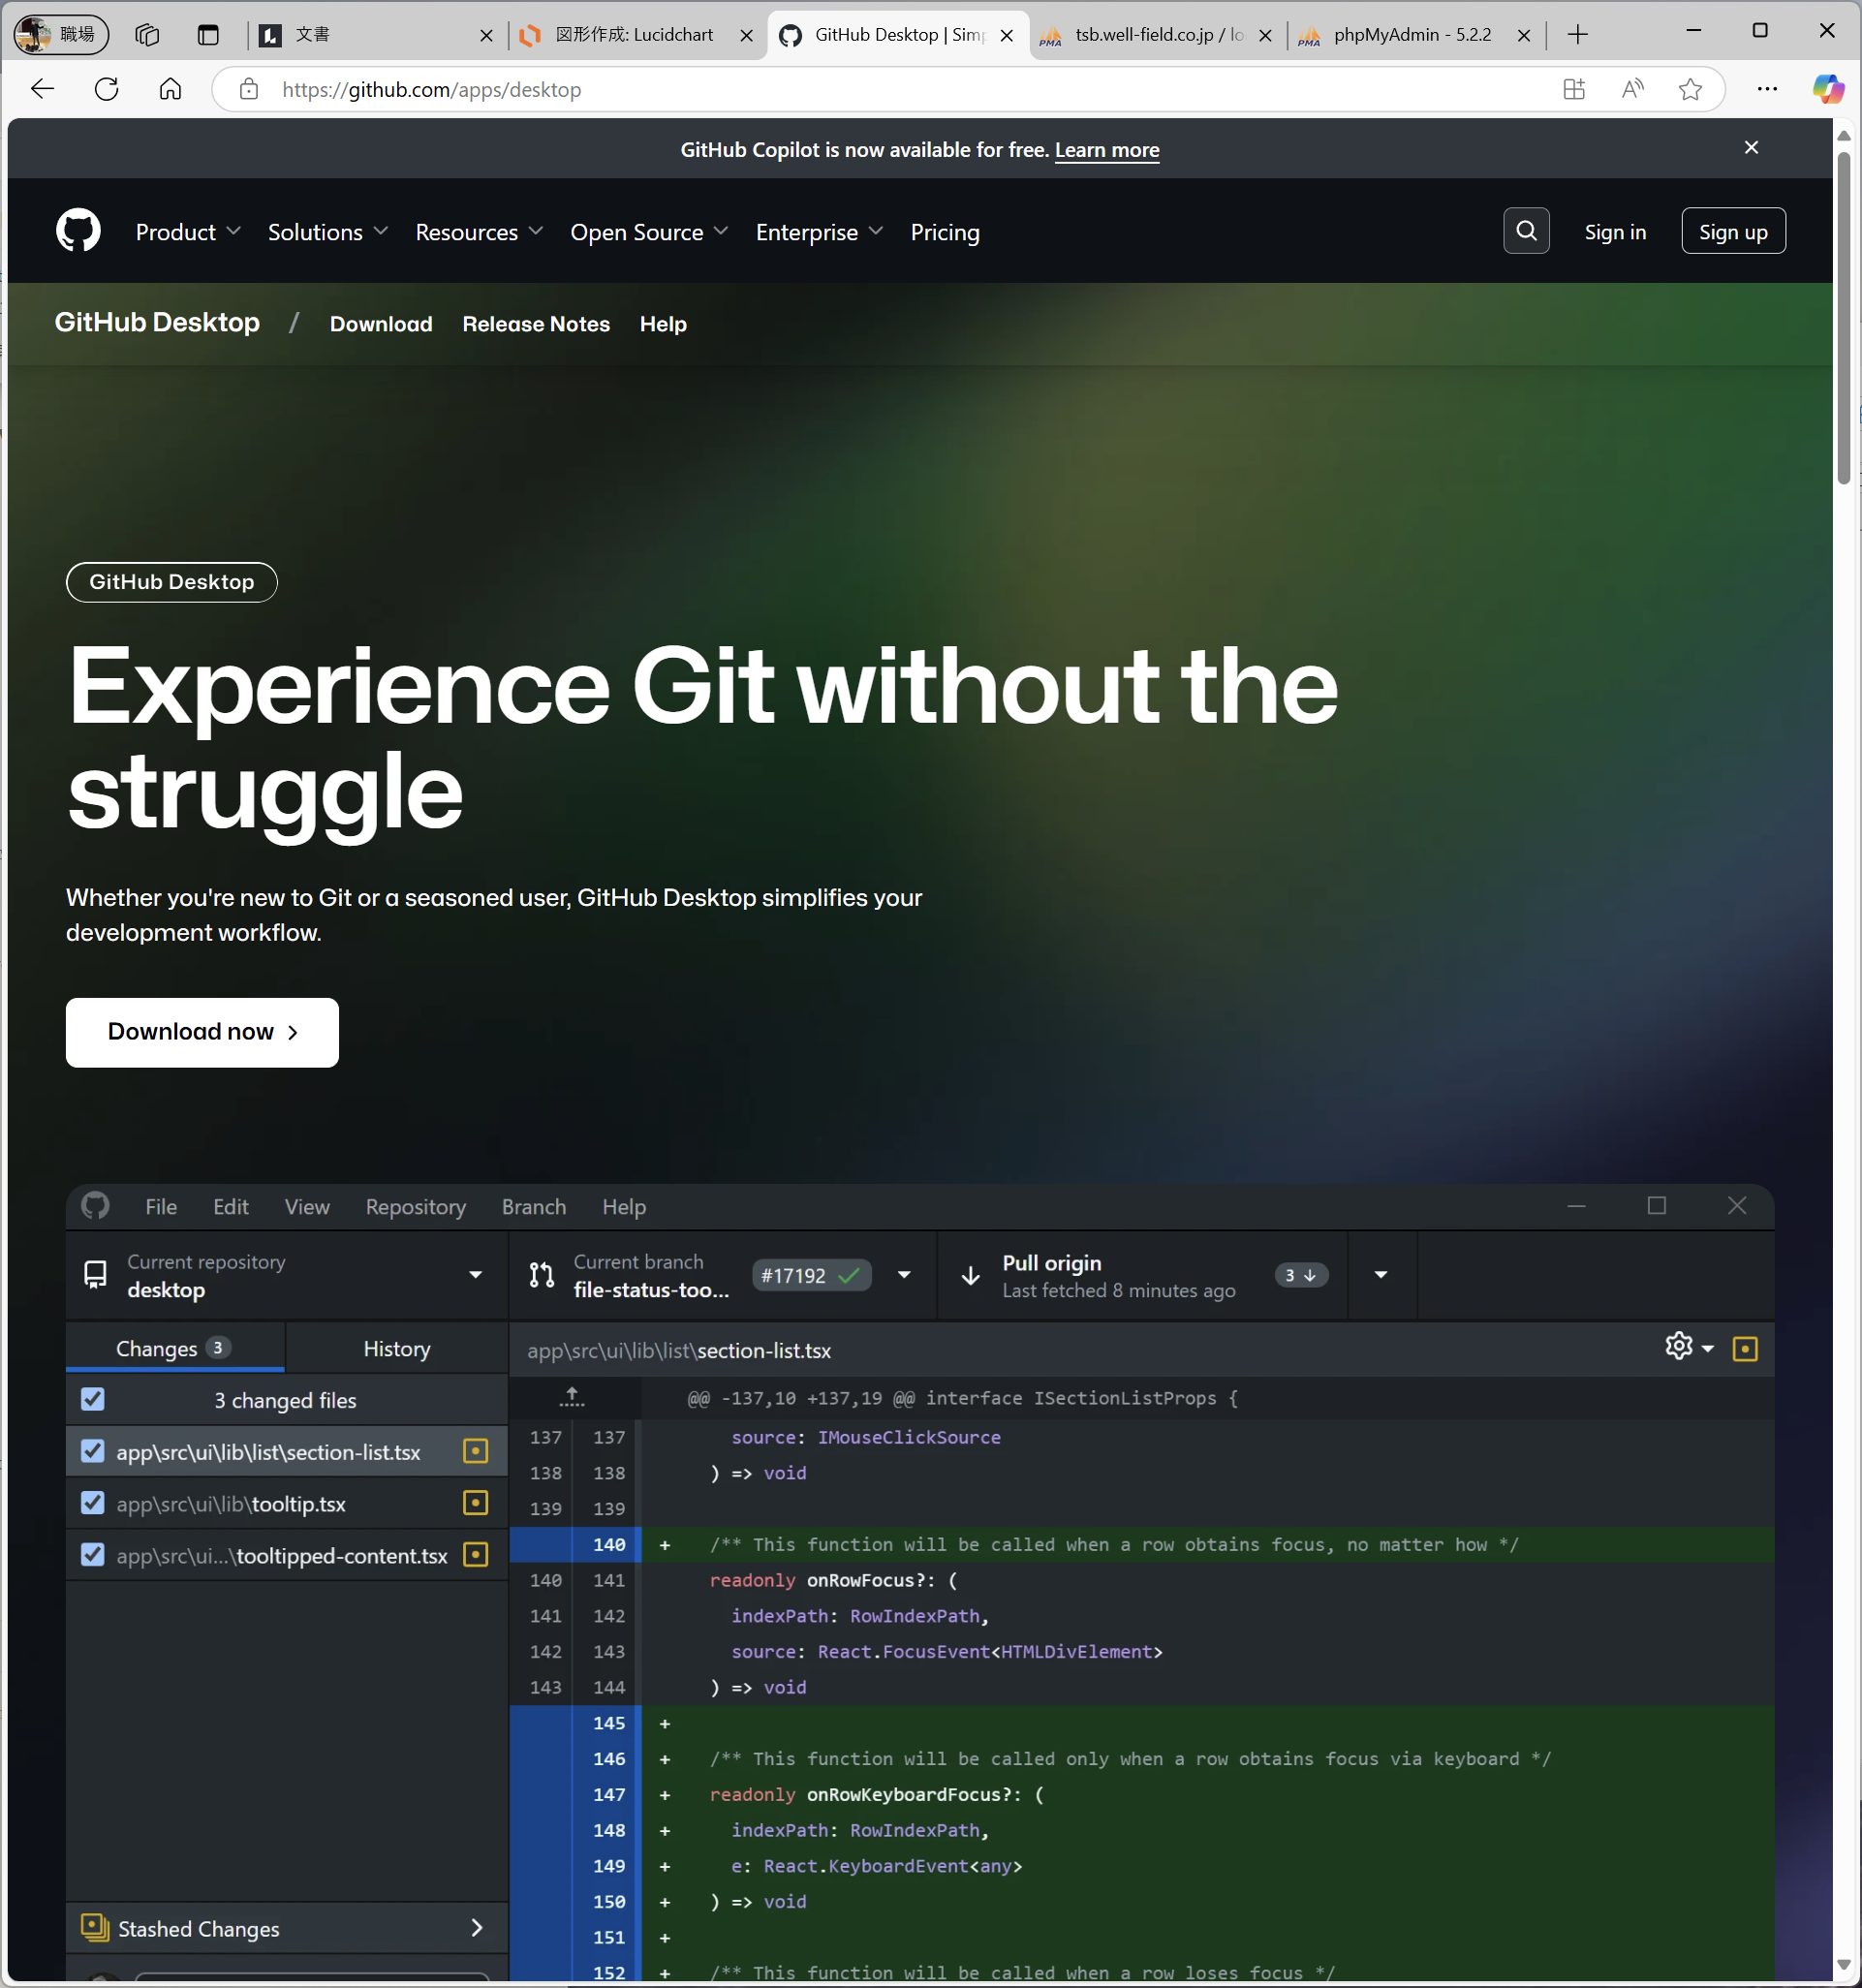Click diff settings gear icon
The image size is (1862, 1988).
1679,1347
